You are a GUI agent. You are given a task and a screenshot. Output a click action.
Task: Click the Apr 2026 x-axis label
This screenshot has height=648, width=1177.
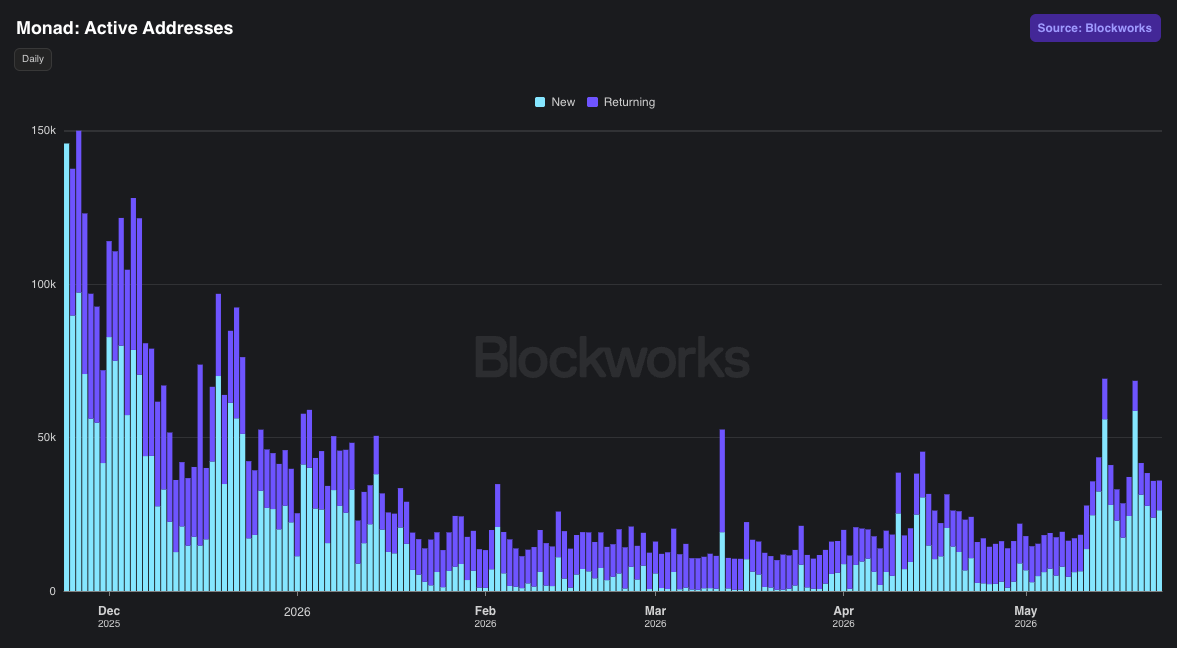coord(843,616)
